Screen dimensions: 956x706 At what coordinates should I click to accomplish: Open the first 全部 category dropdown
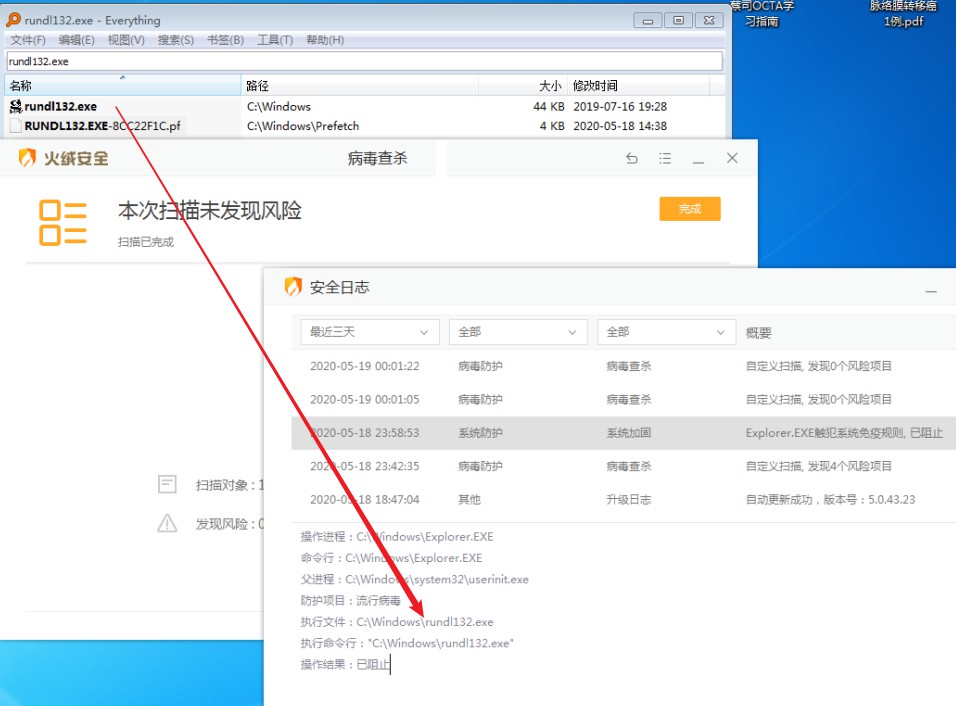pos(518,332)
